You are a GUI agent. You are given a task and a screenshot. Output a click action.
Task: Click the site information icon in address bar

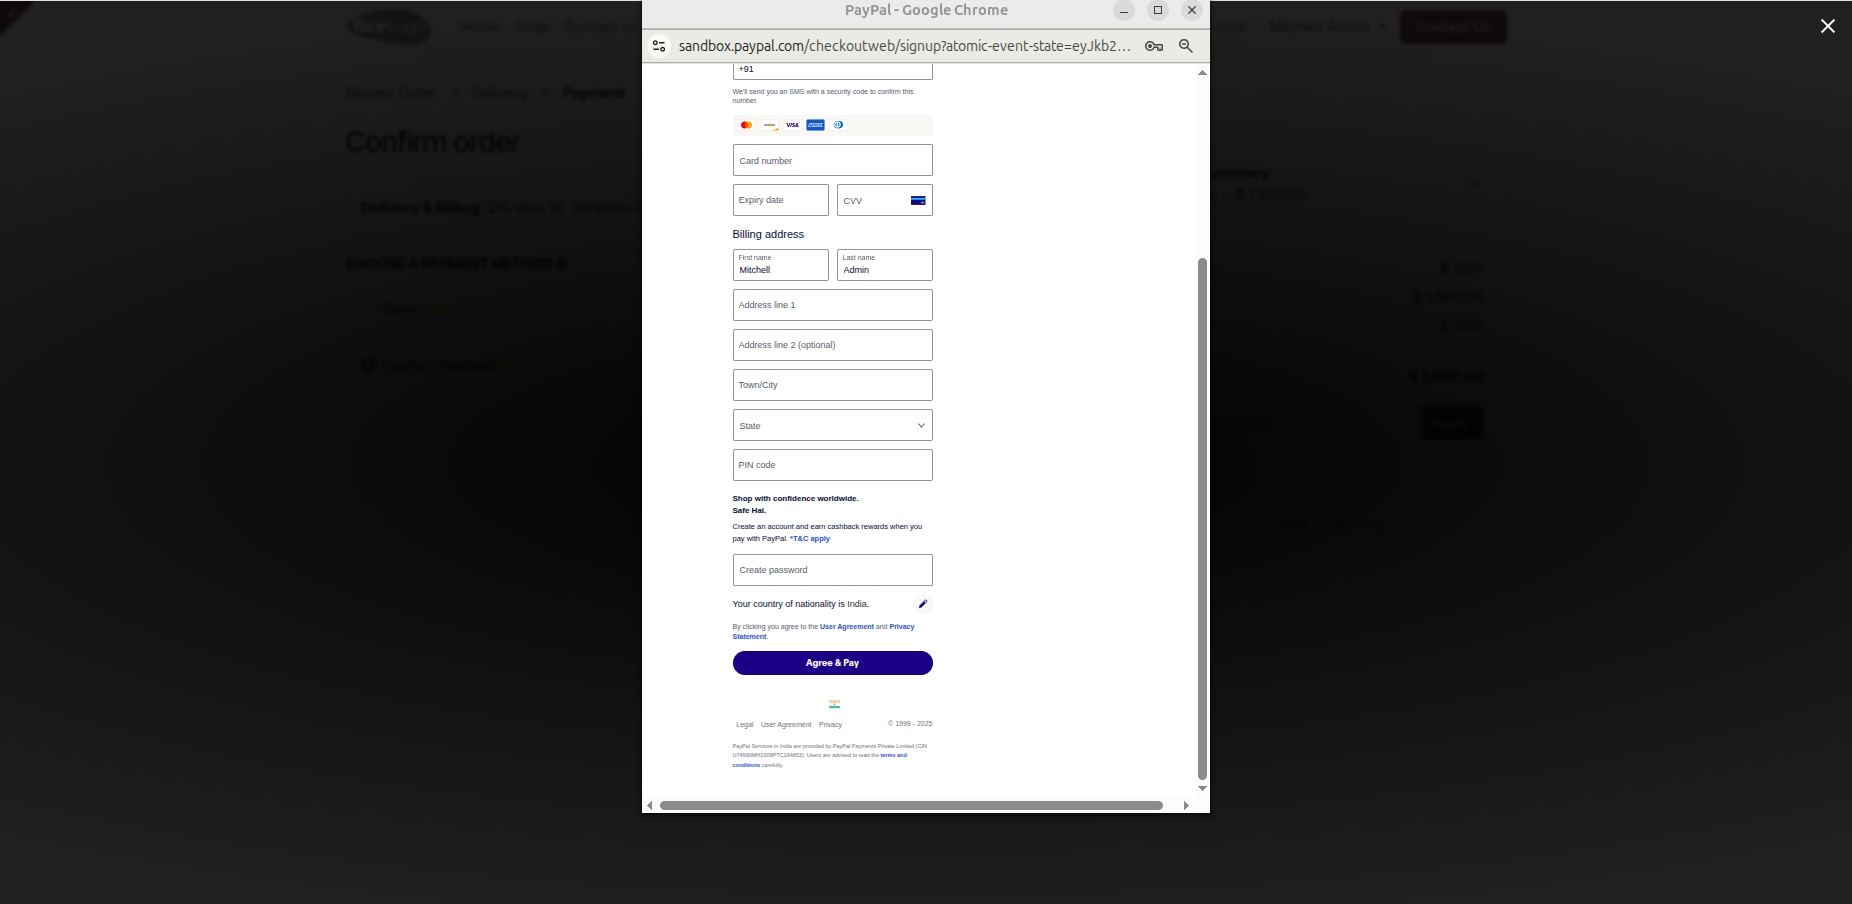(659, 46)
